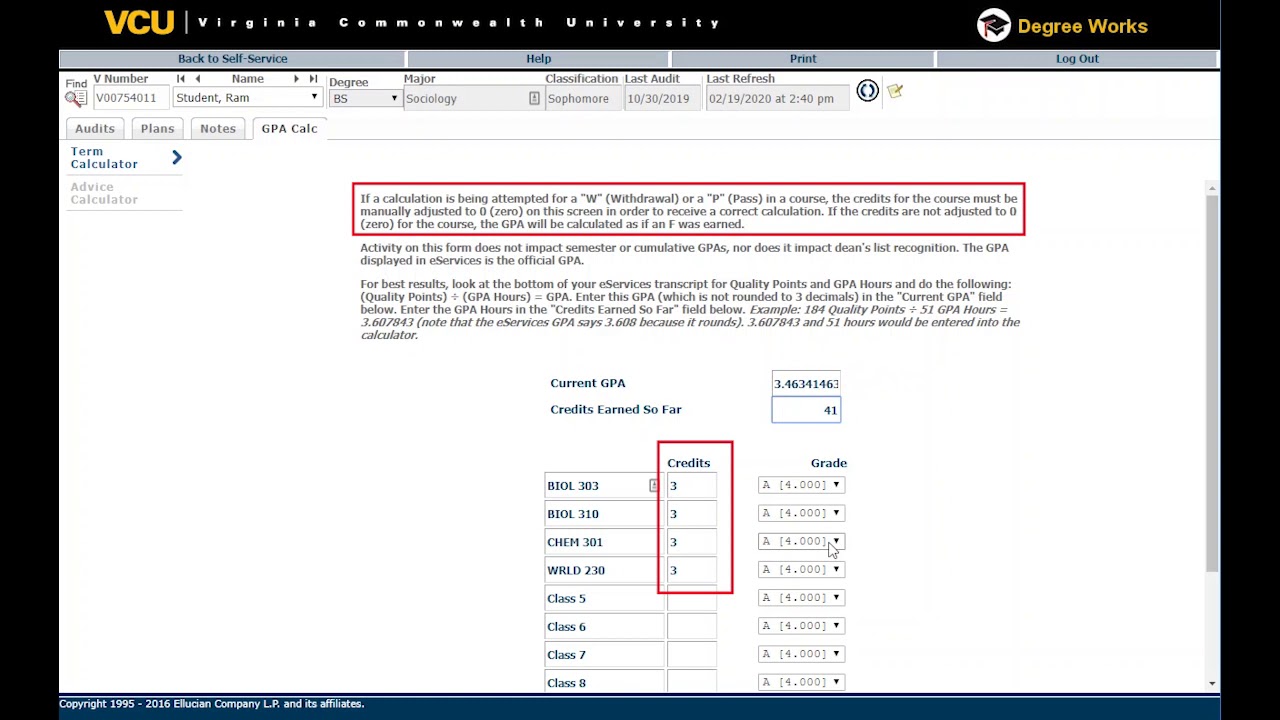
Task: Click the BIOL 310 credits field
Action: (692, 514)
